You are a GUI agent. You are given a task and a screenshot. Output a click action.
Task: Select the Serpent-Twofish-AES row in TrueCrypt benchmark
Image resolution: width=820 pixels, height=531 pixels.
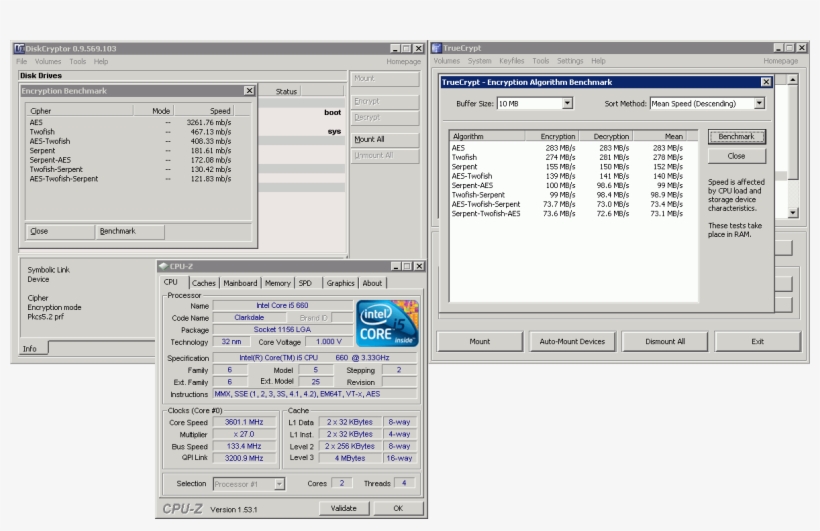(568, 213)
